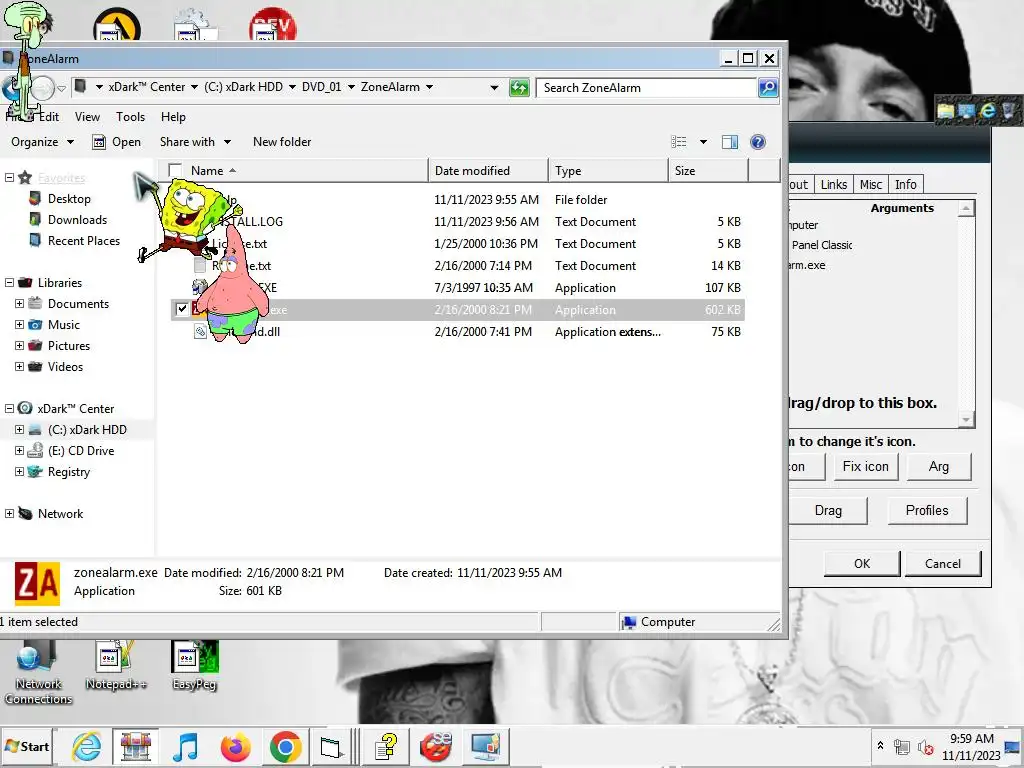1024x768 pixels.
Task: Click the Recent Places icon in navigation pane
Action: [x=35, y=240]
